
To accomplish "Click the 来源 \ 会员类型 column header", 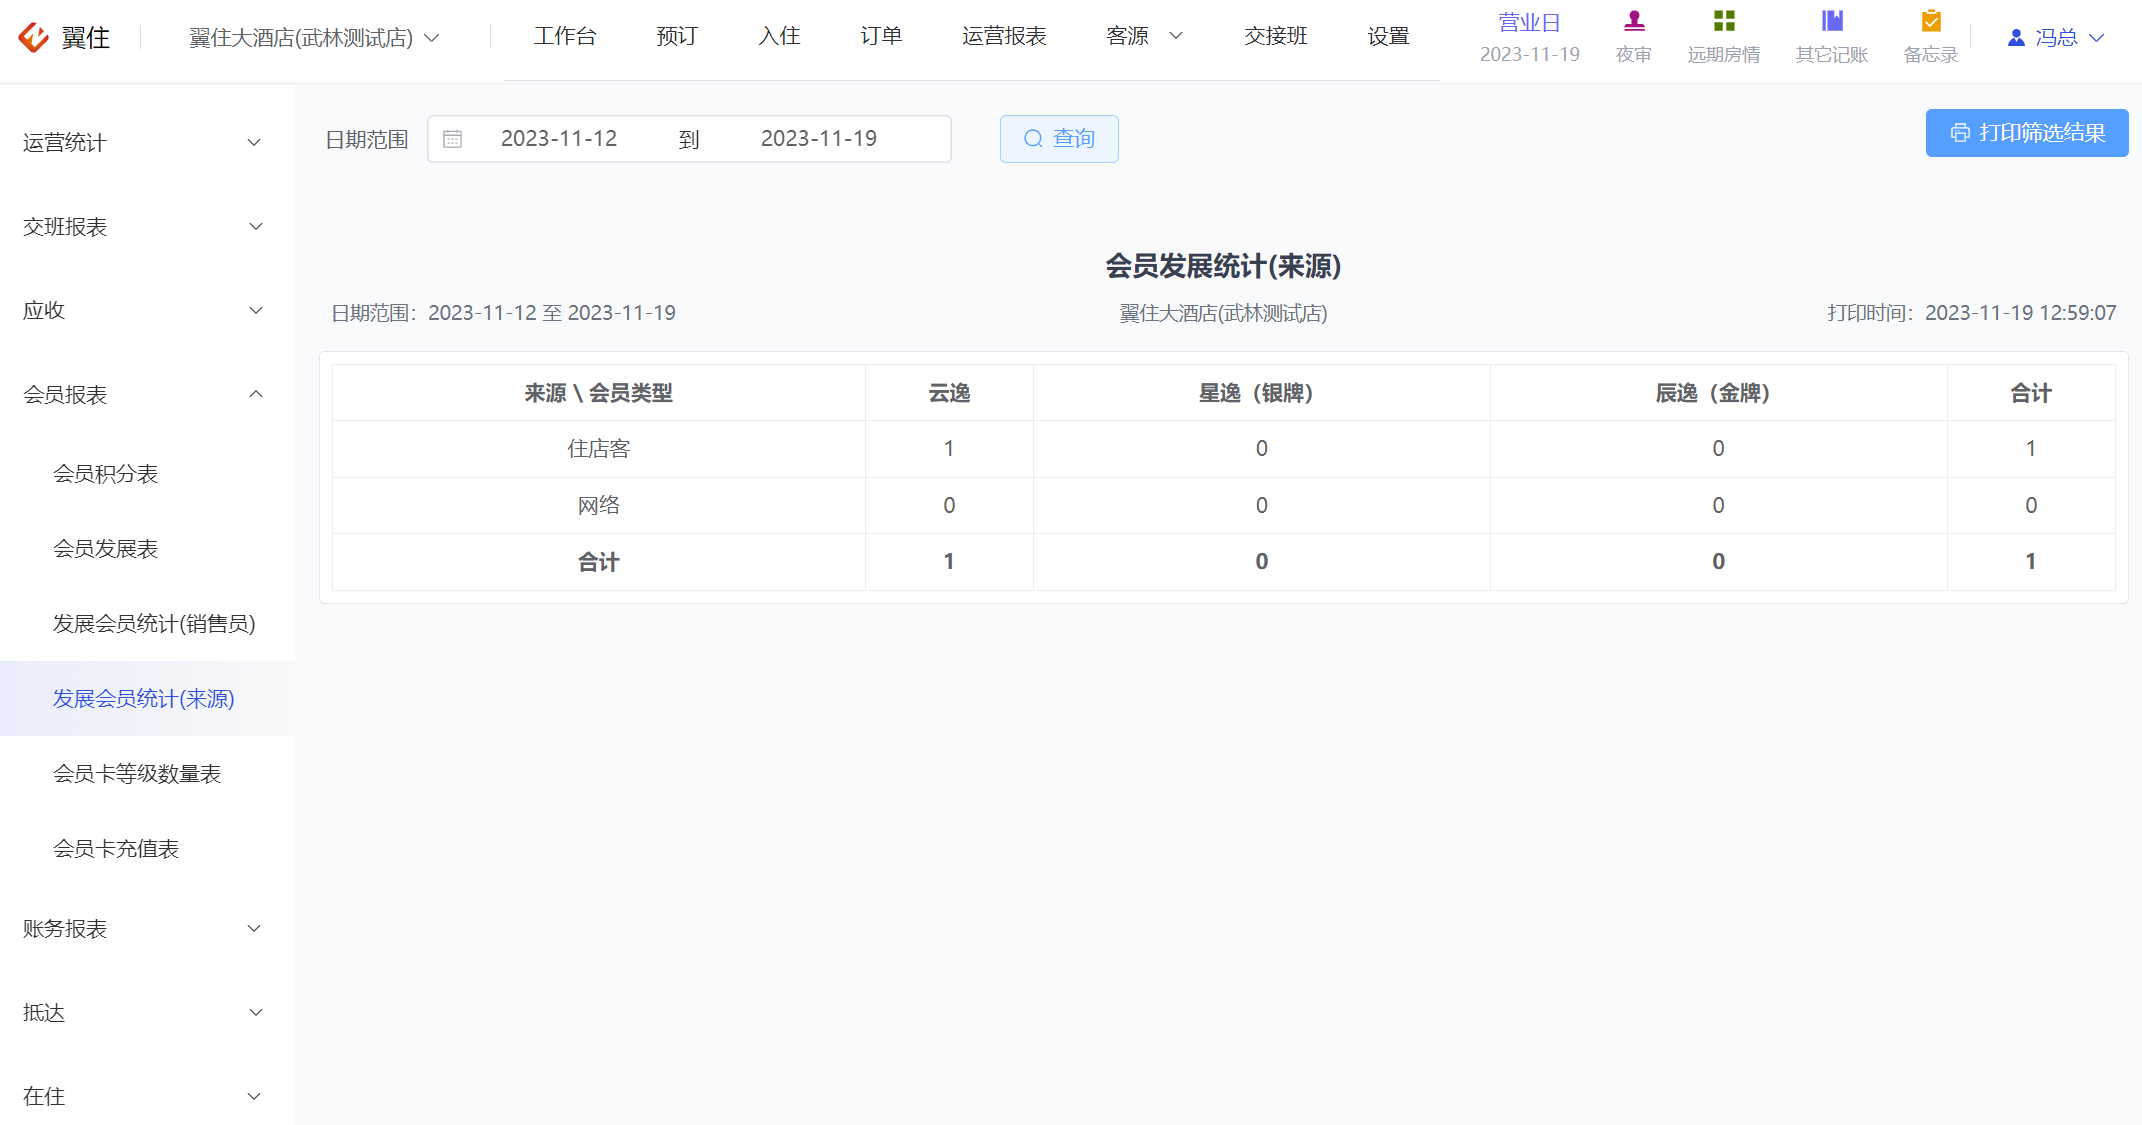I will coord(598,393).
